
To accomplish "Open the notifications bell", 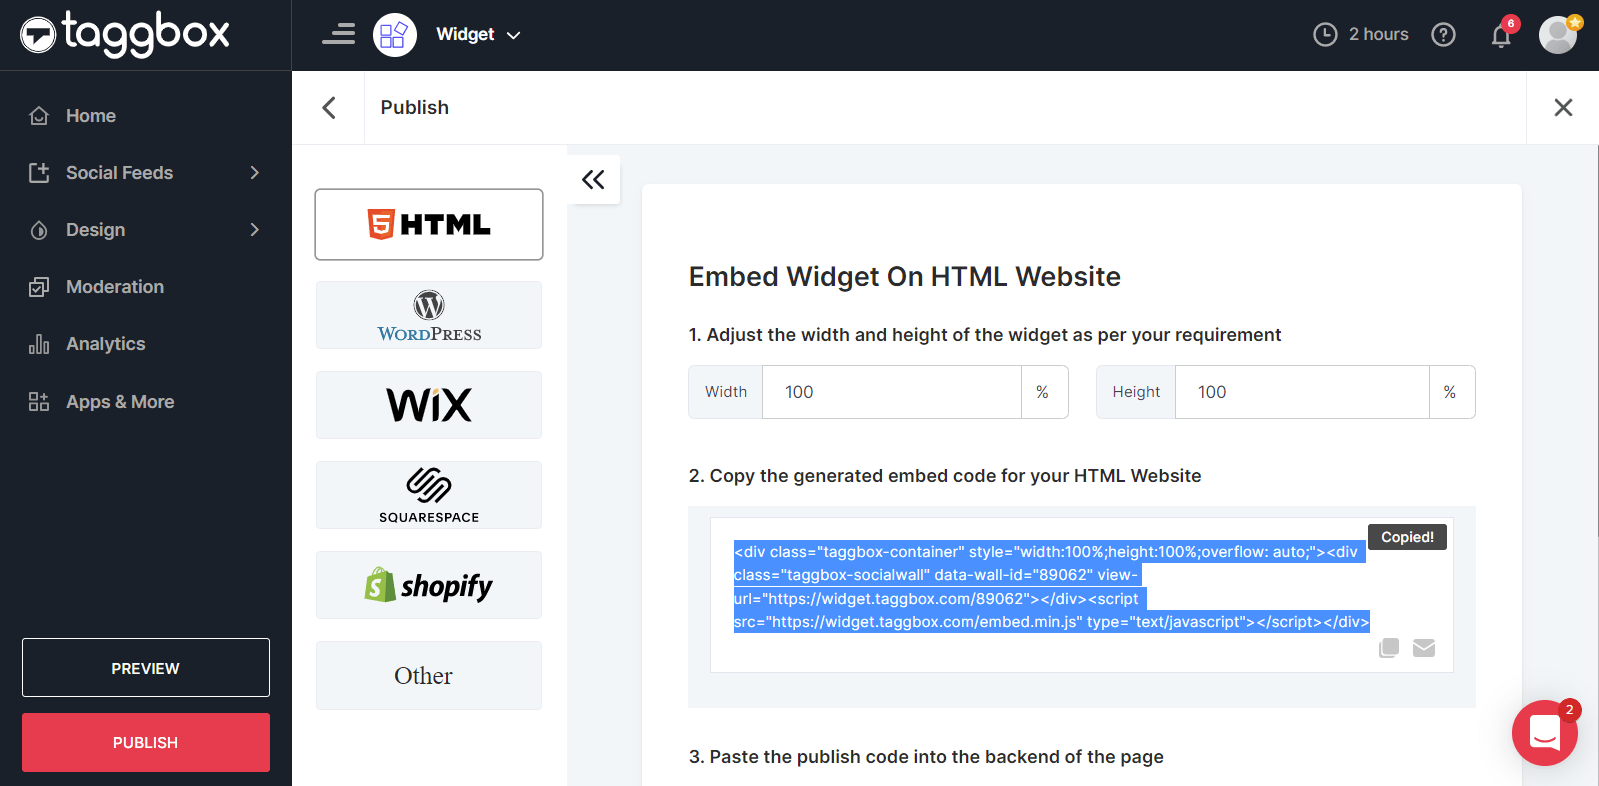I will (1501, 36).
